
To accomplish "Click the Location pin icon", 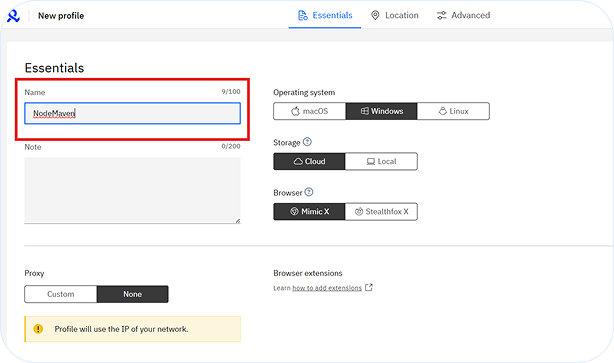I will [x=375, y=15].
